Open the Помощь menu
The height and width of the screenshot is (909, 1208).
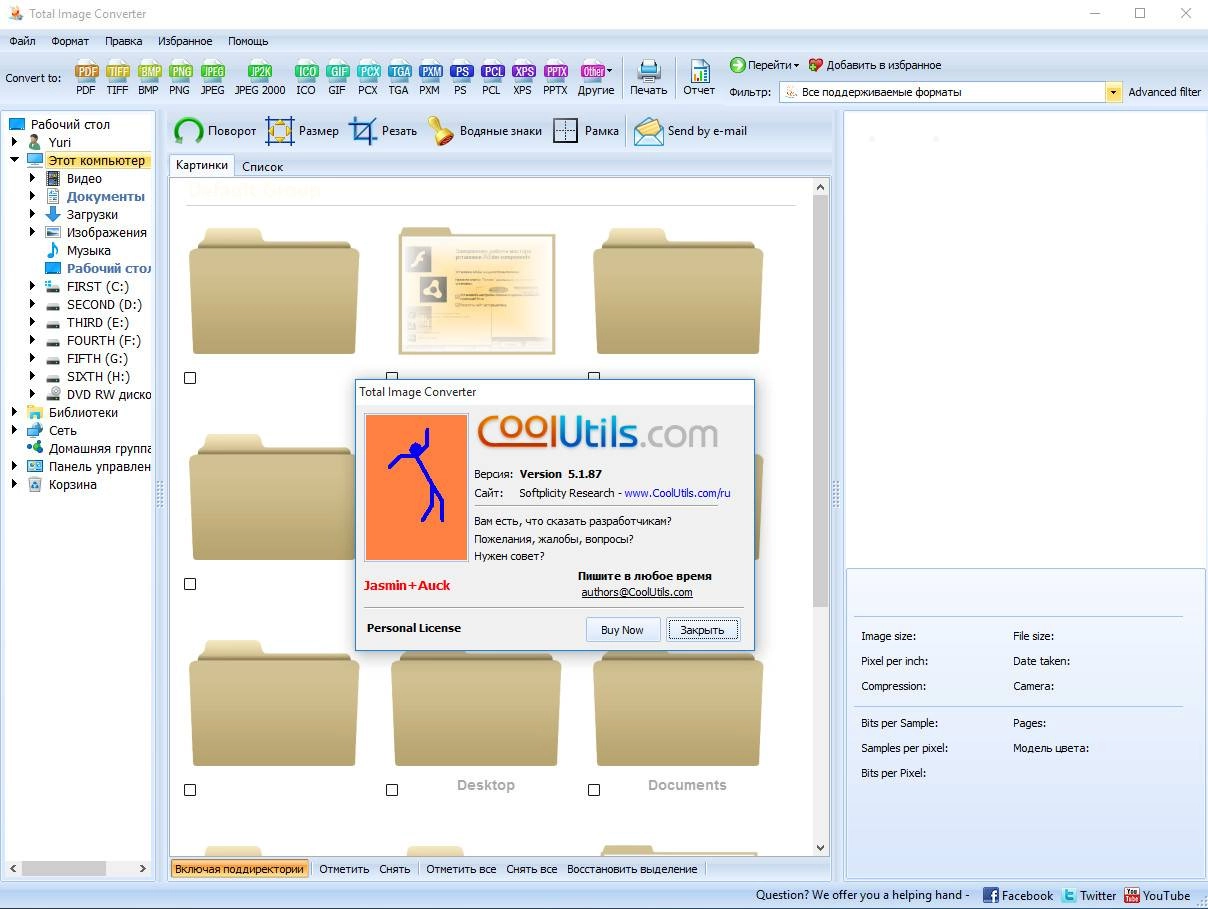248,41
